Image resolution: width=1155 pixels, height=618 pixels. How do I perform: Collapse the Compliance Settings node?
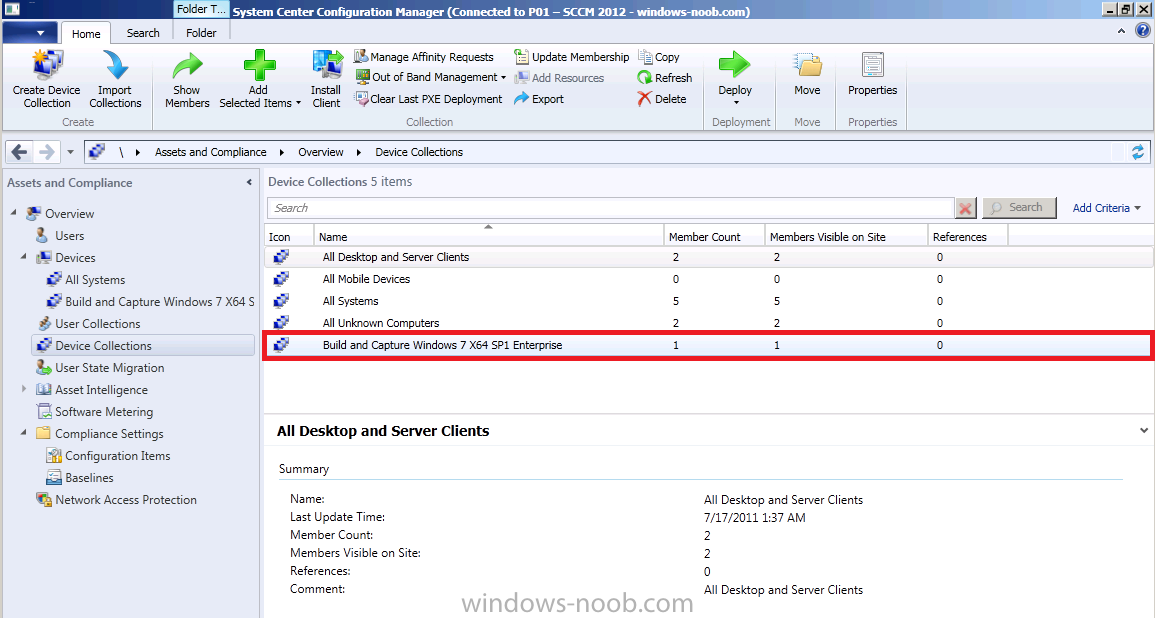[24, 433]
